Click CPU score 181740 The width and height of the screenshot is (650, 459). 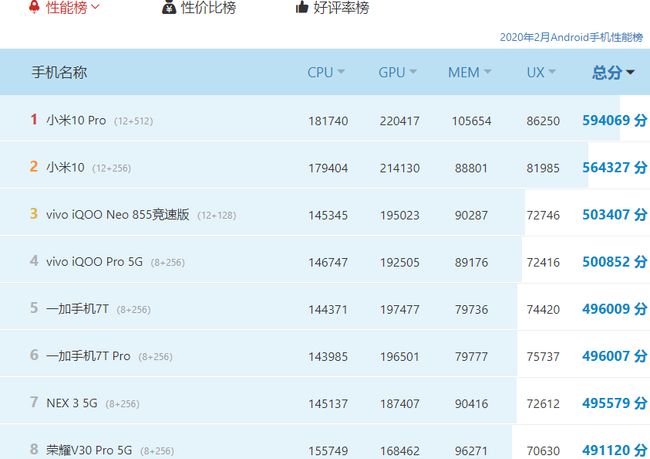(328, 121)
